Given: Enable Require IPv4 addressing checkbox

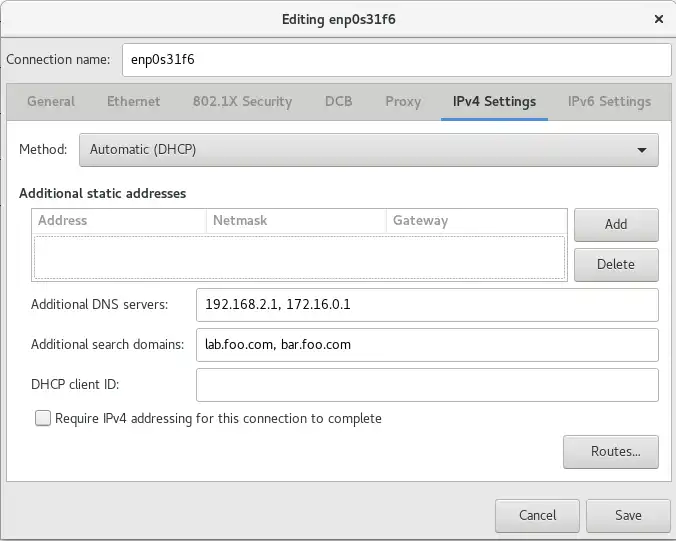Looking at the screenshot, I should click(43, 419).
